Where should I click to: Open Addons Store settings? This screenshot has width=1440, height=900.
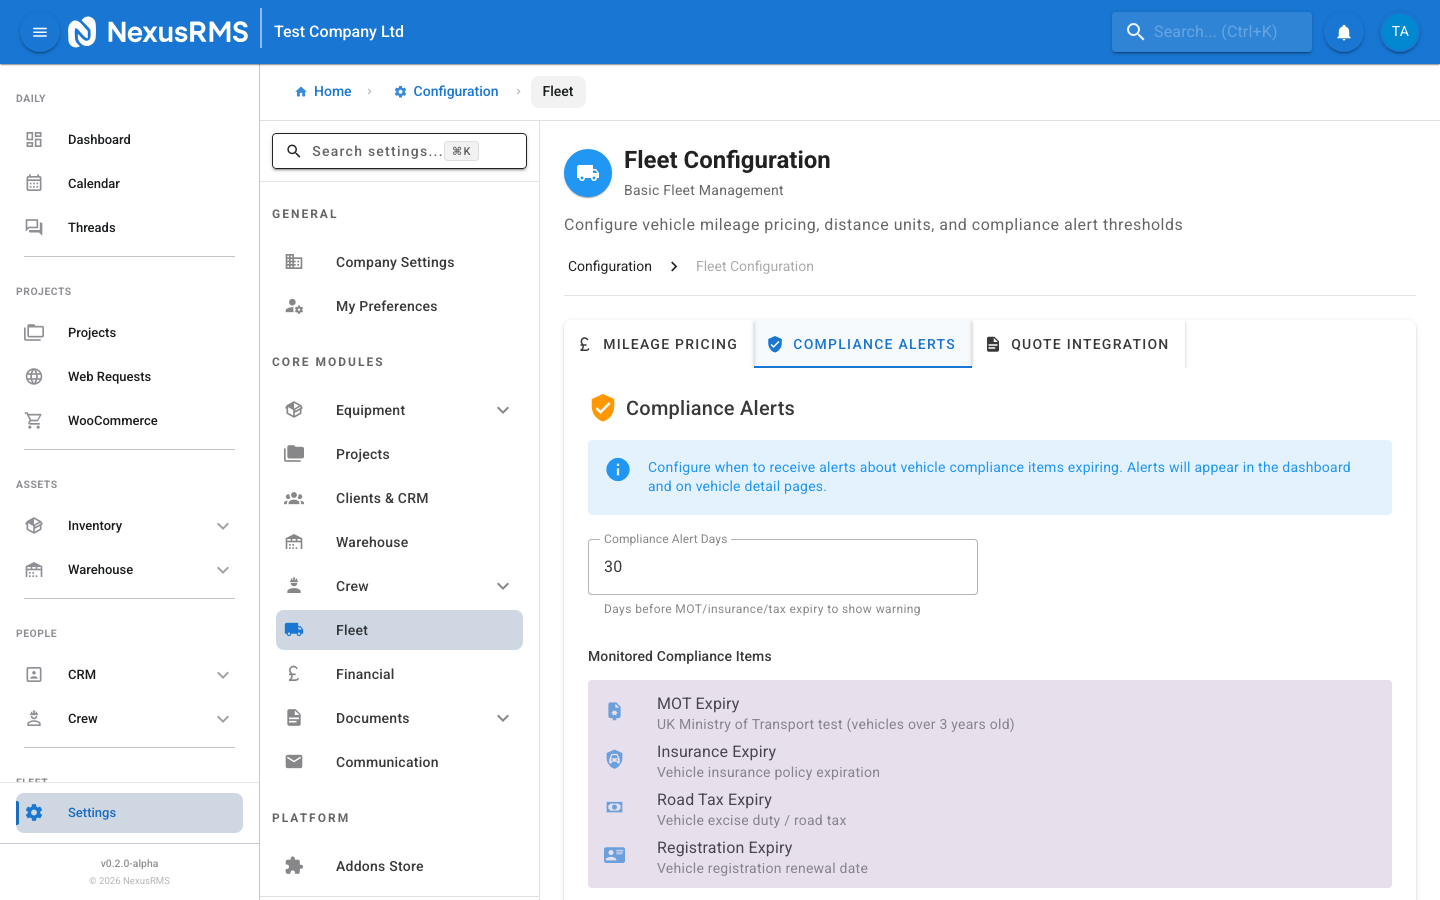tap(380, 866)
